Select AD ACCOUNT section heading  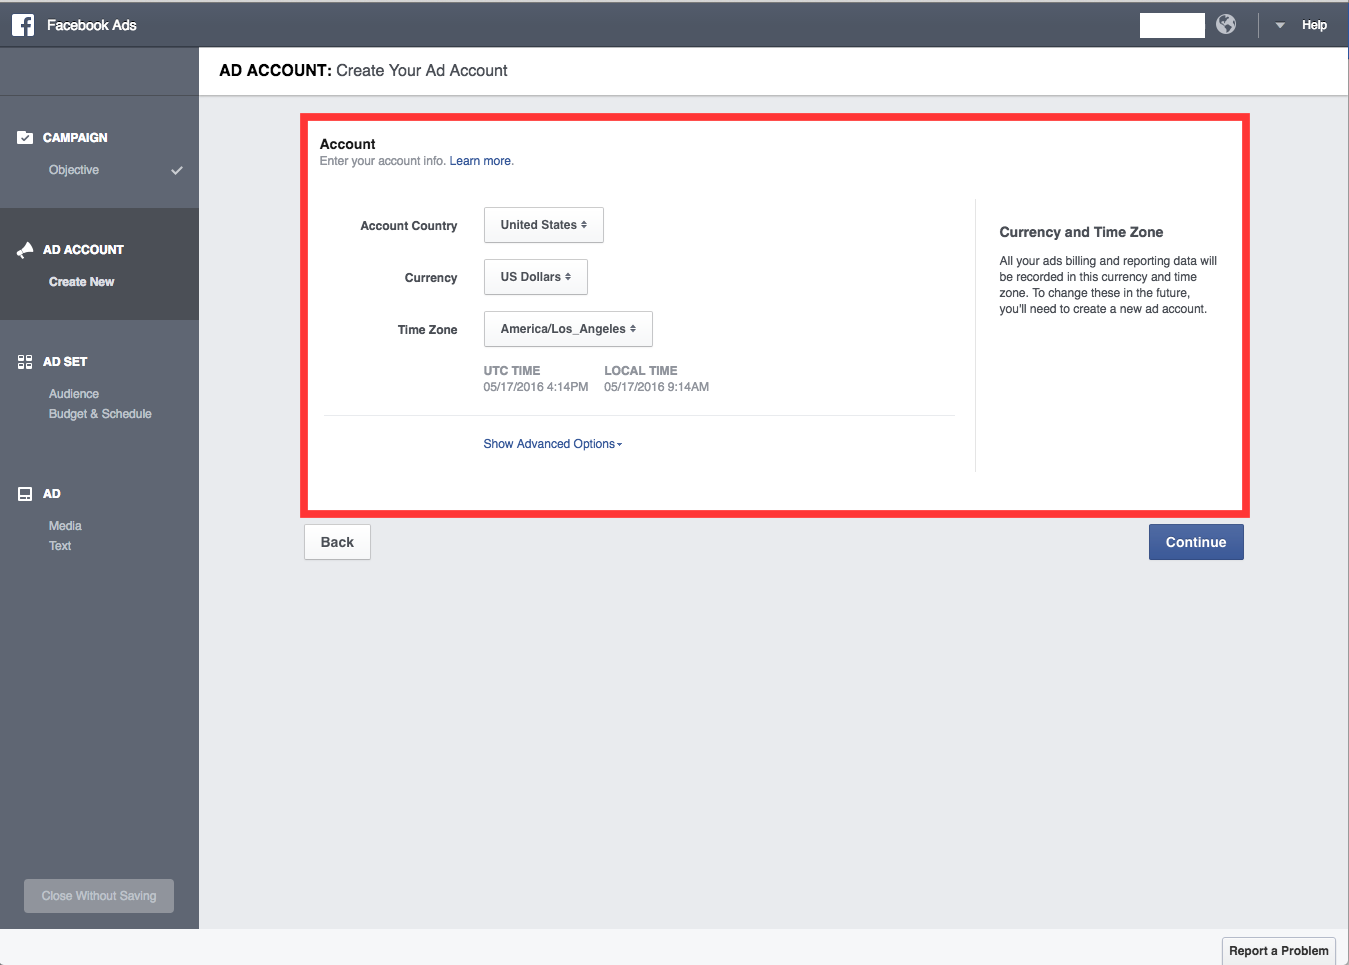[x=83, y=249]
